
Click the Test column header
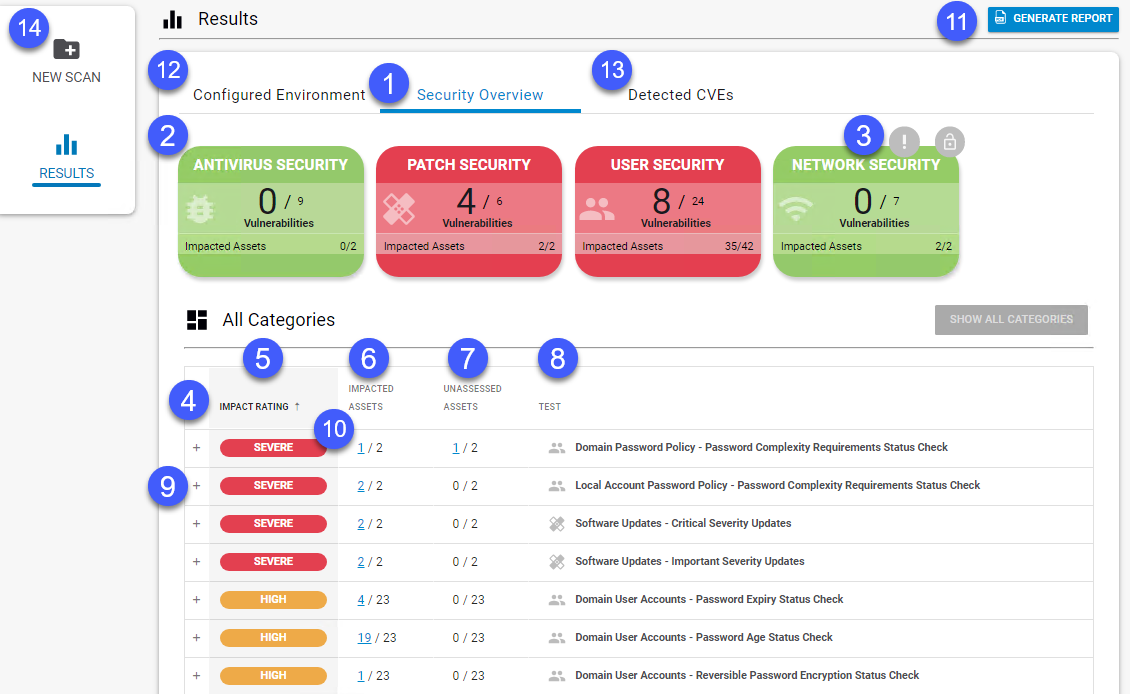coord(549,406)
